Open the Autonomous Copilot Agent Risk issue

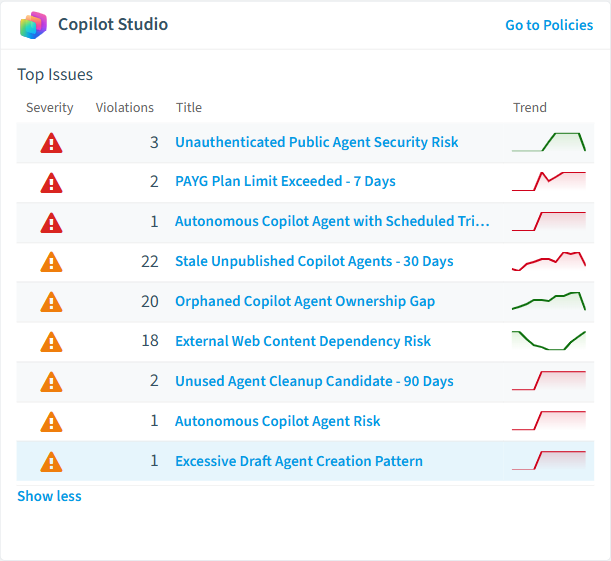(x=277, y=421)
